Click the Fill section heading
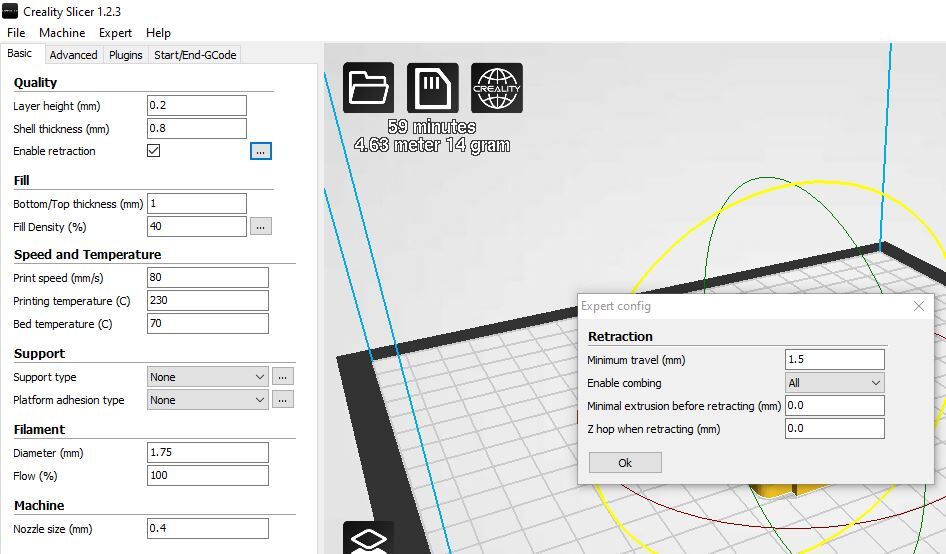Image resolution: width=946 pixels, height=554 pixels. pos(21,180)
